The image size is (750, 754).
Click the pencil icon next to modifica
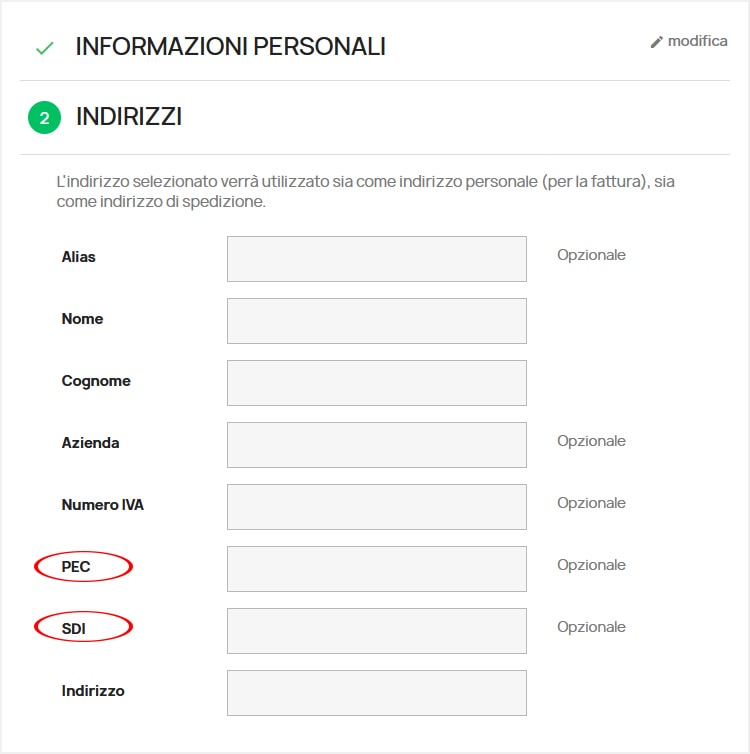[657, 42]
